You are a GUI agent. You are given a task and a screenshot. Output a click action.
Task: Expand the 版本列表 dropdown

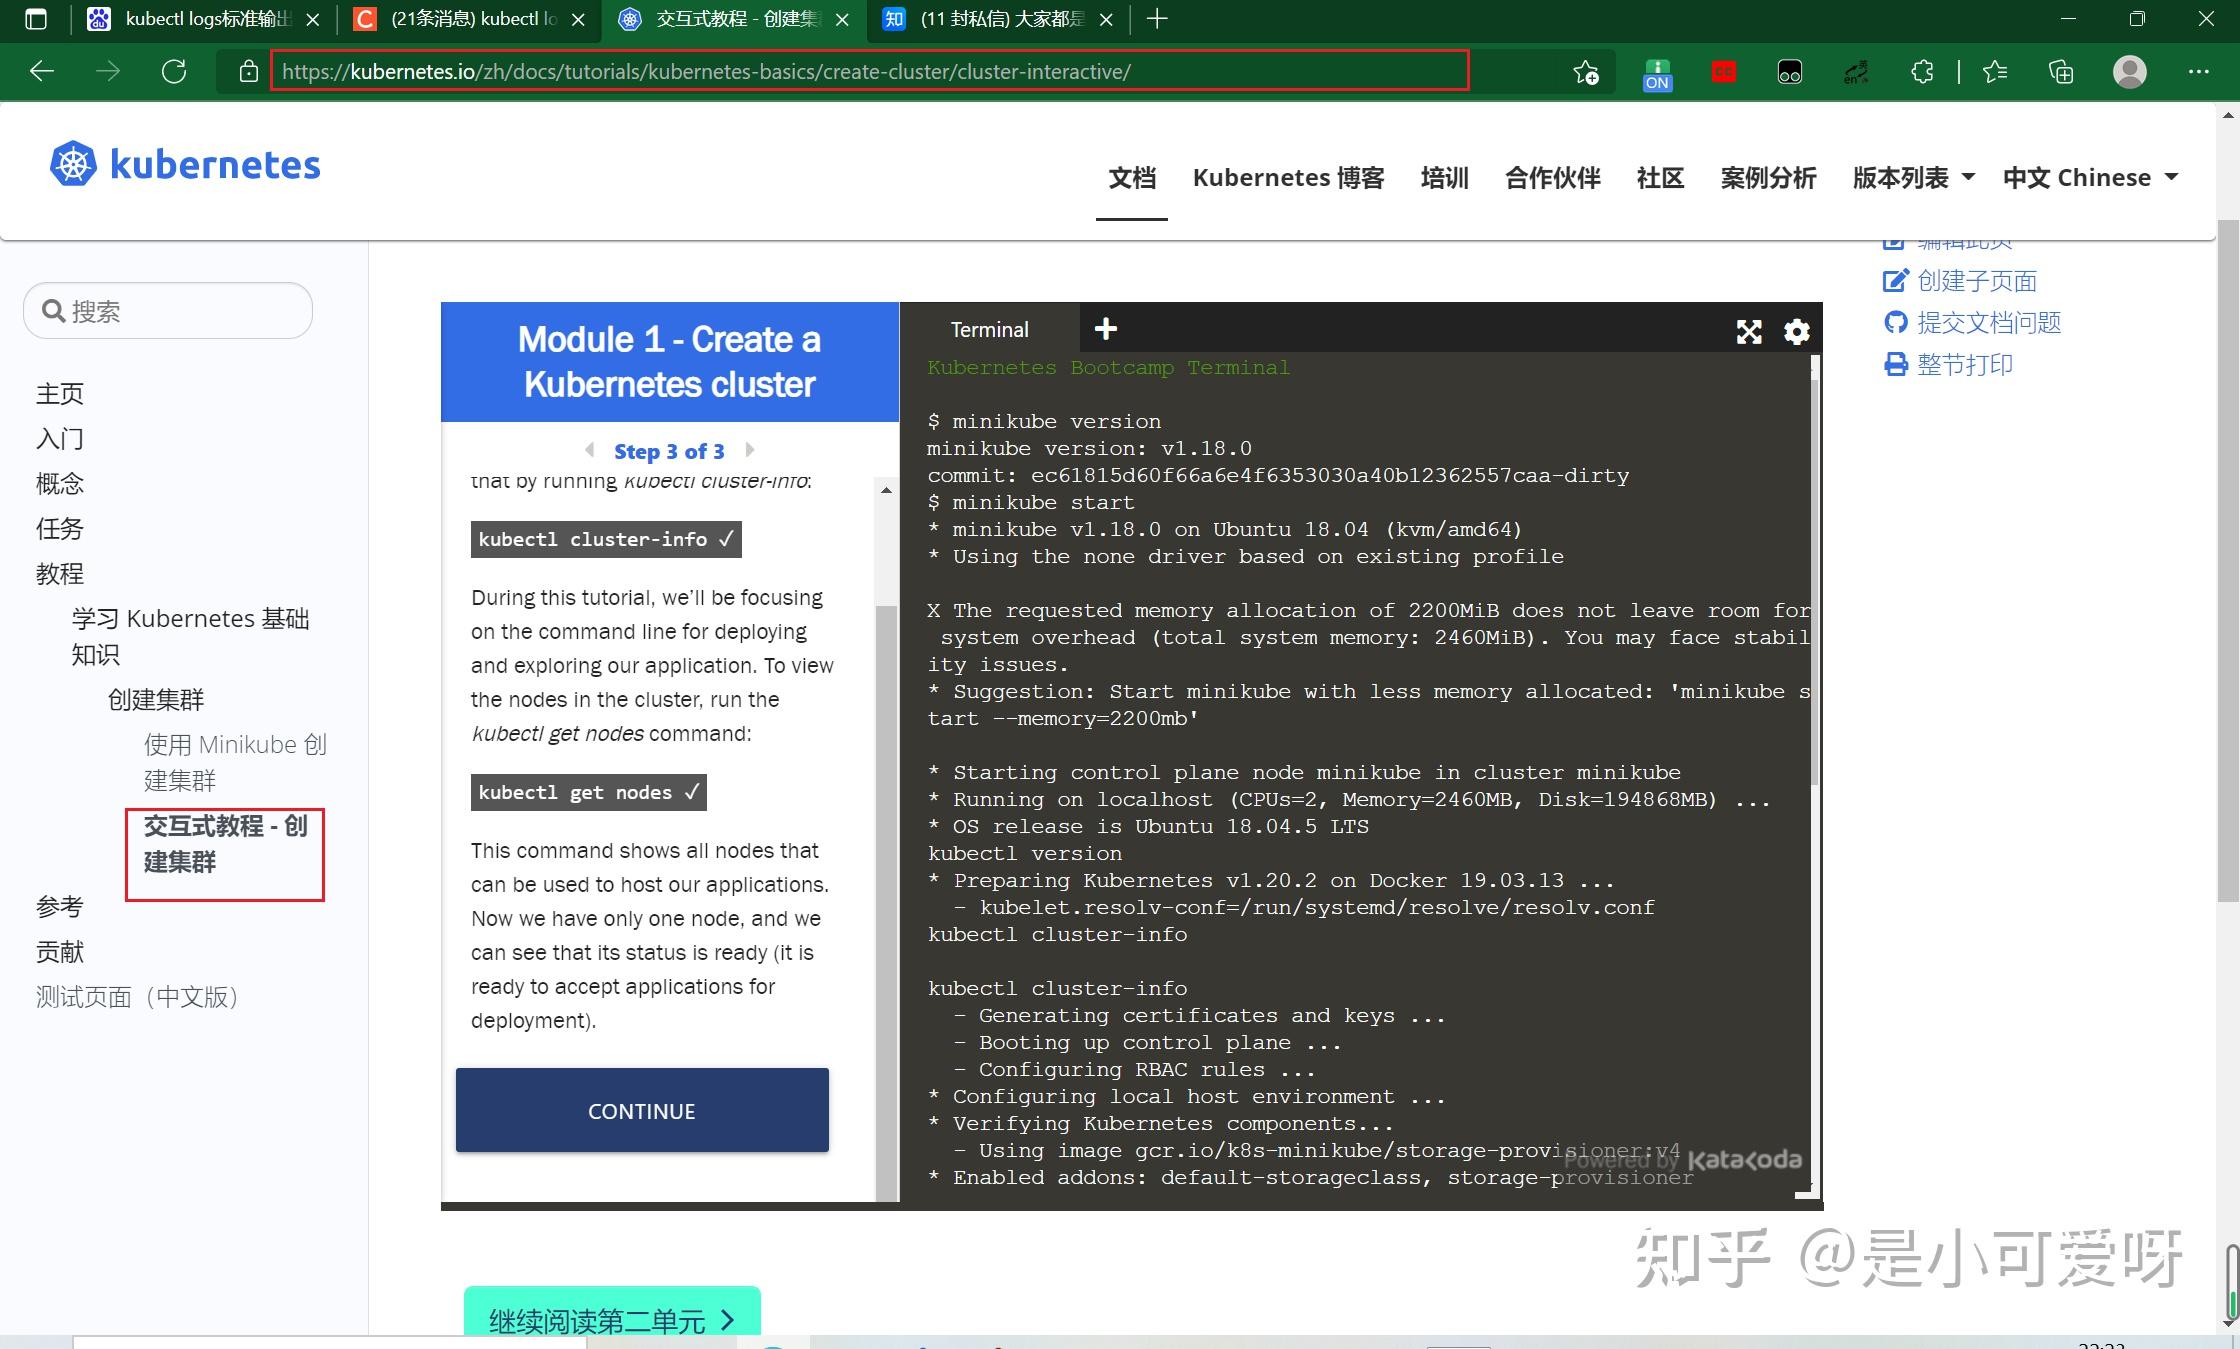(1912, 177)
